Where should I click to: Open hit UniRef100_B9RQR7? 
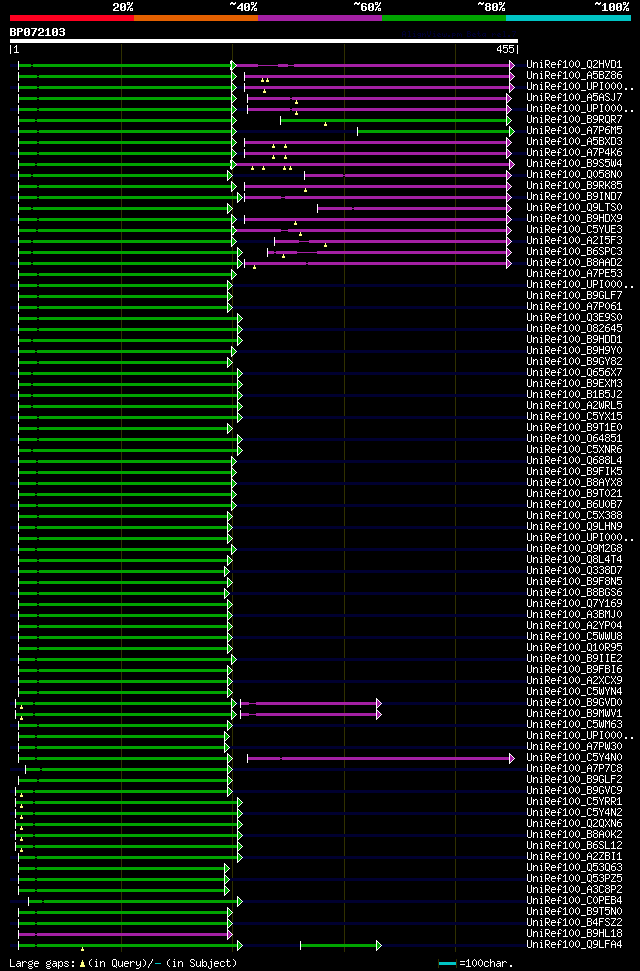click(574, 120)
